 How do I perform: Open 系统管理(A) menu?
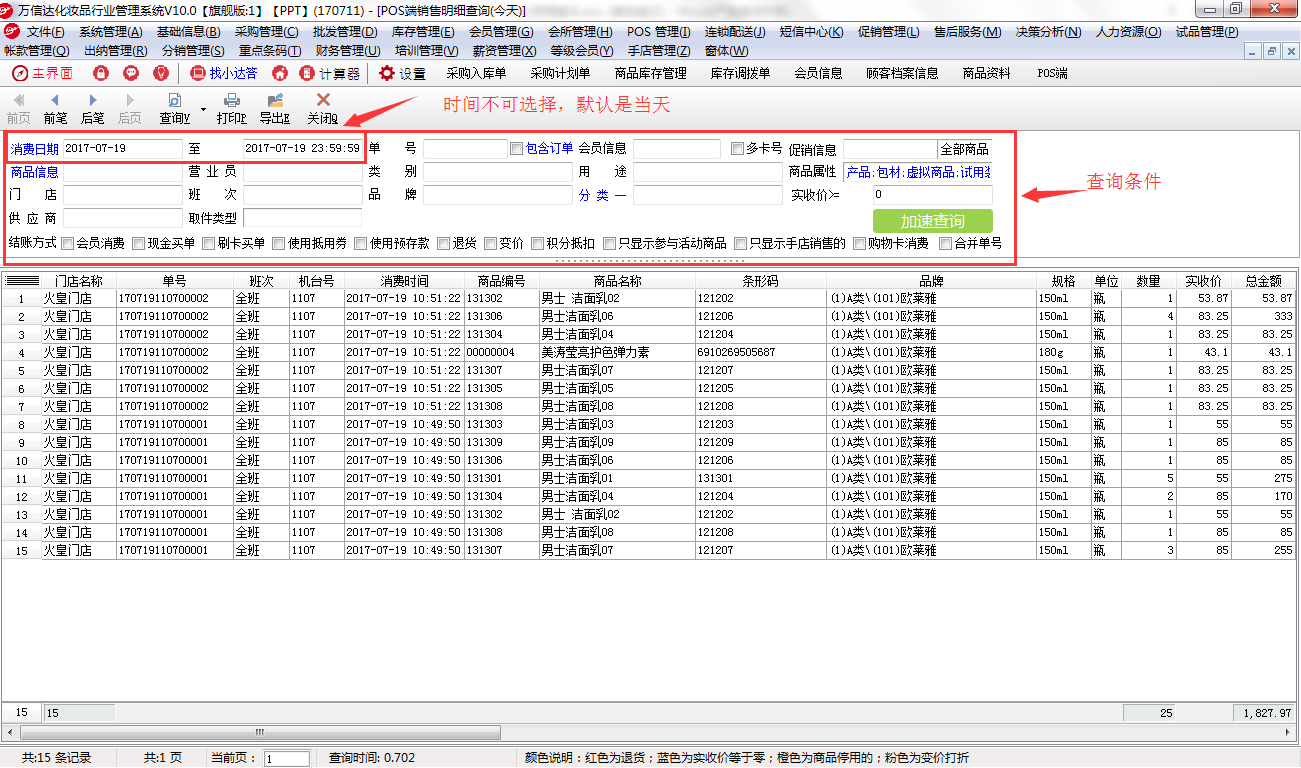[110, 32]
